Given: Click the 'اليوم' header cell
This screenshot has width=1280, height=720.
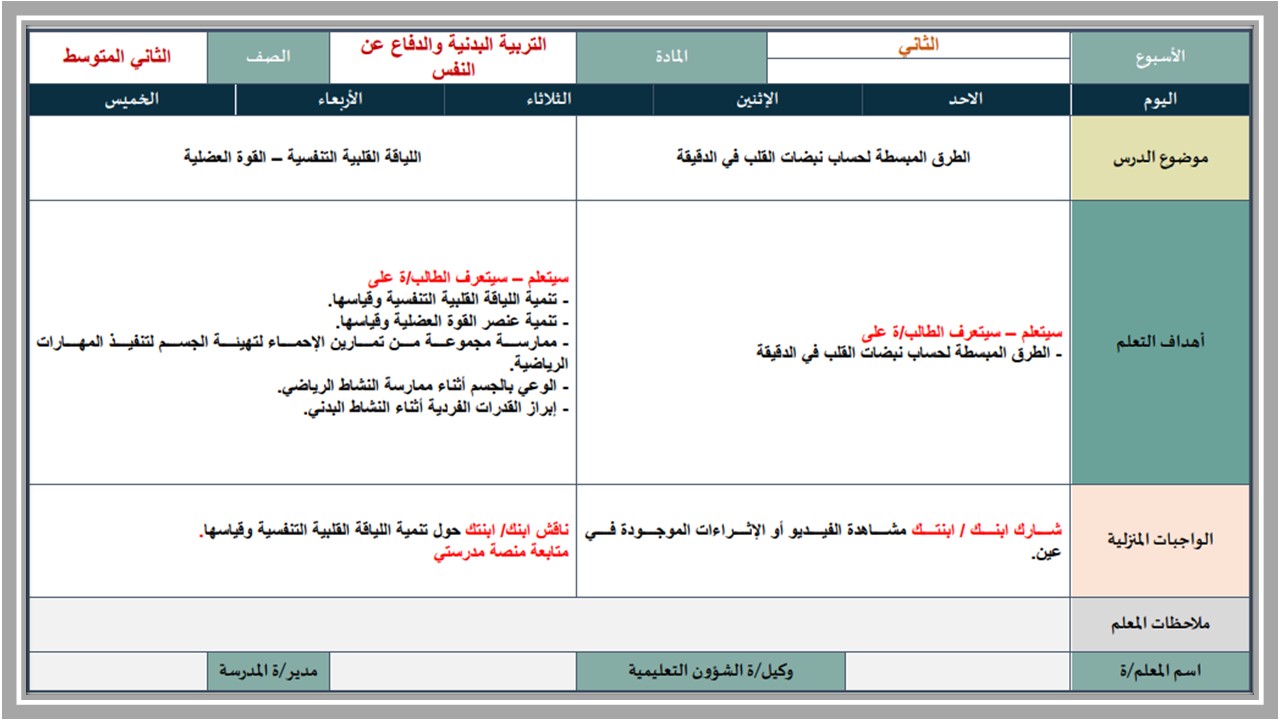Looking at the screenshot, I should (x=1160, y=100).
